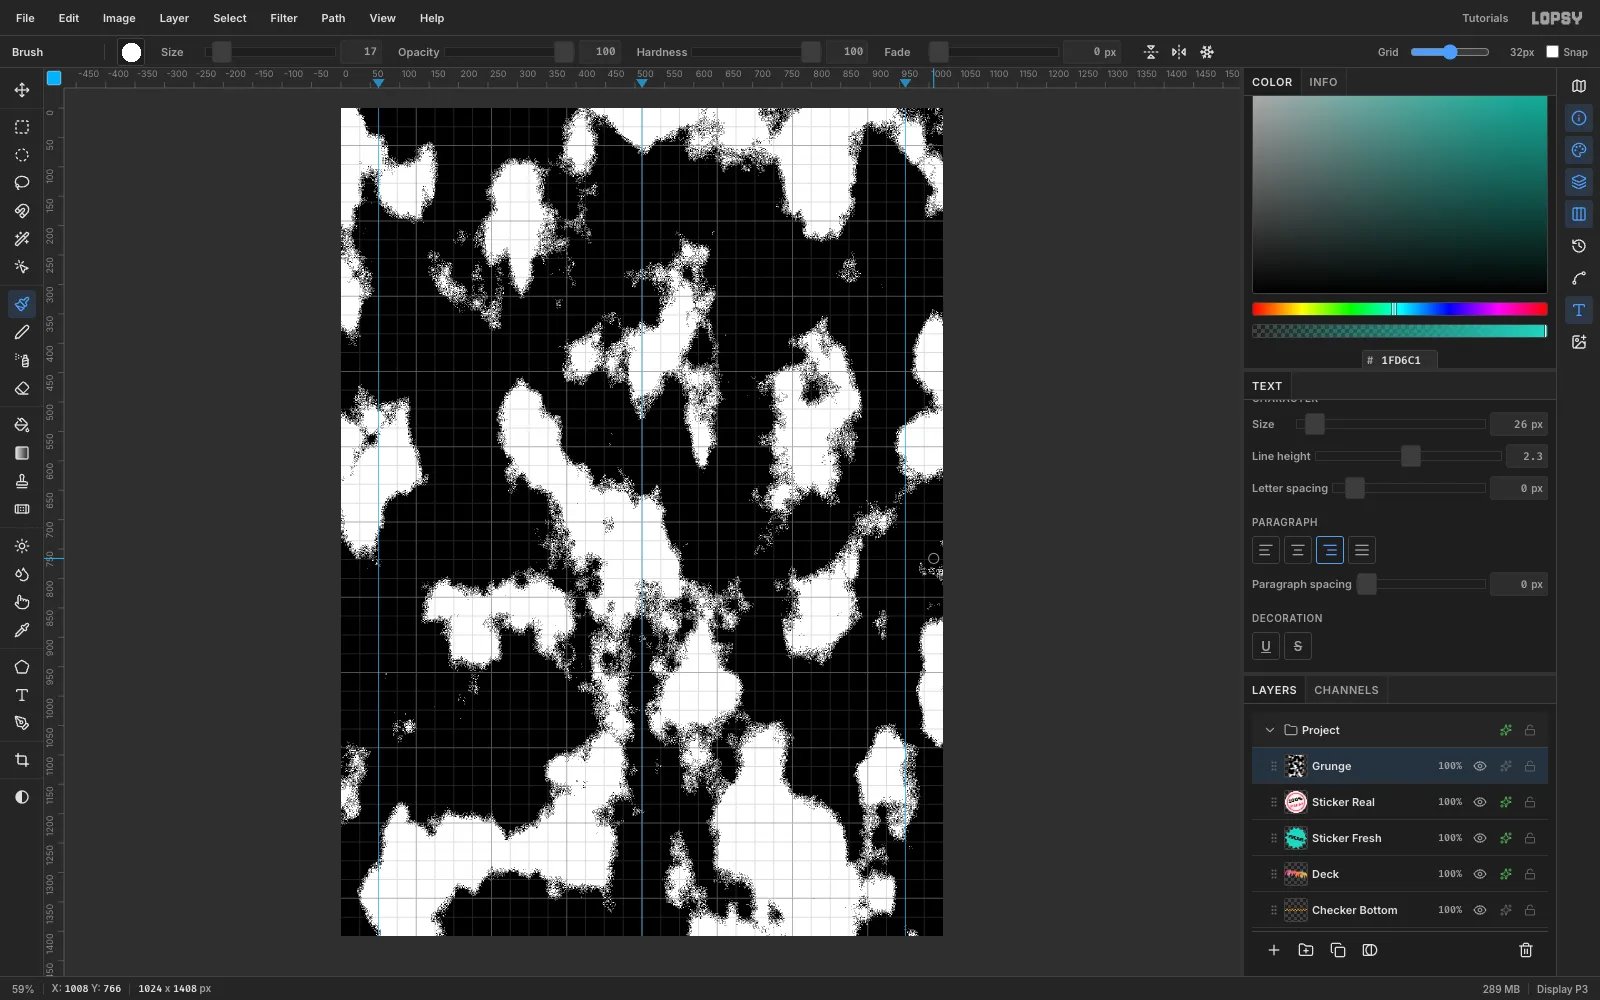Switch to the Info tab
1600x1000 pixels.
(x=1323, y=82)
